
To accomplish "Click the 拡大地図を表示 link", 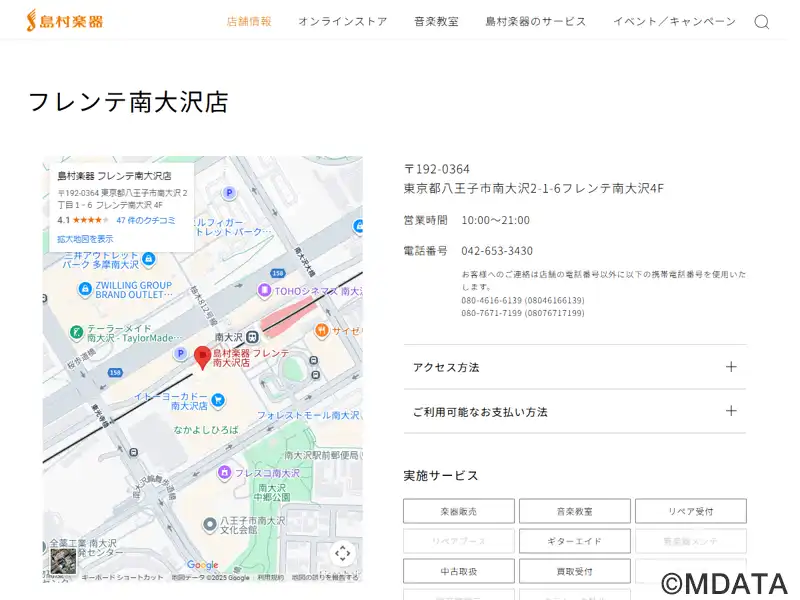I will point(85,239).
